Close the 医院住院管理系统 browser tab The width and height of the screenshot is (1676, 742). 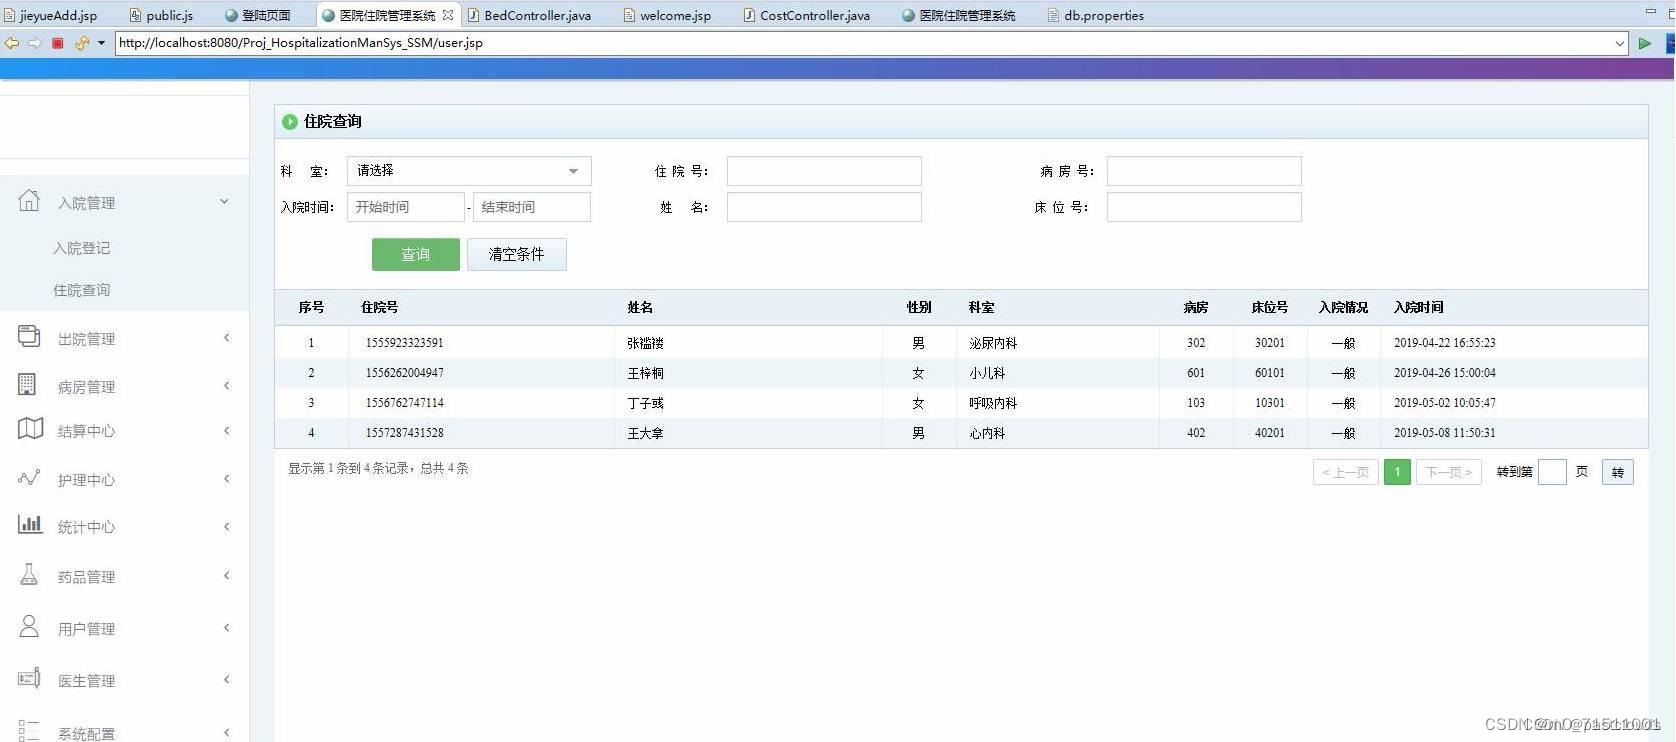(447, 15)
